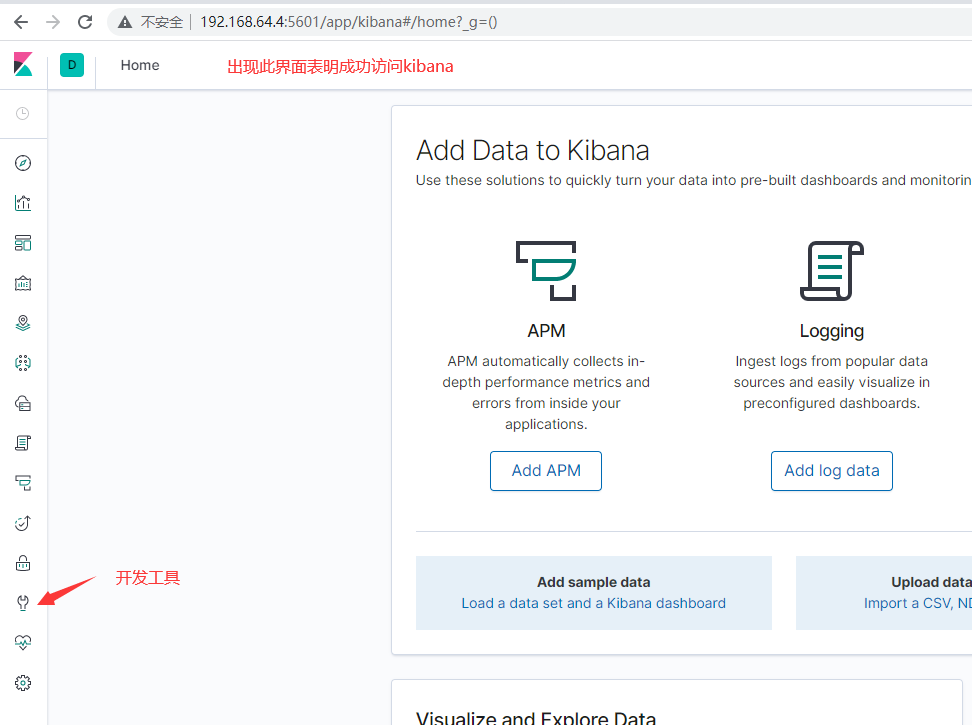Open Discover compass icon in sidebar
The height and width of the screenshot is (725, 972).
coord(23,163)
